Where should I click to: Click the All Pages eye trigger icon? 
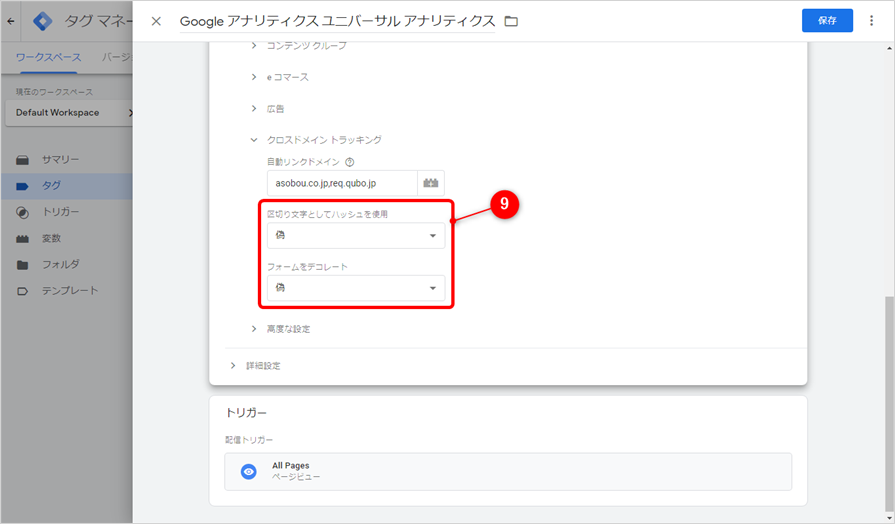point(248,471)
